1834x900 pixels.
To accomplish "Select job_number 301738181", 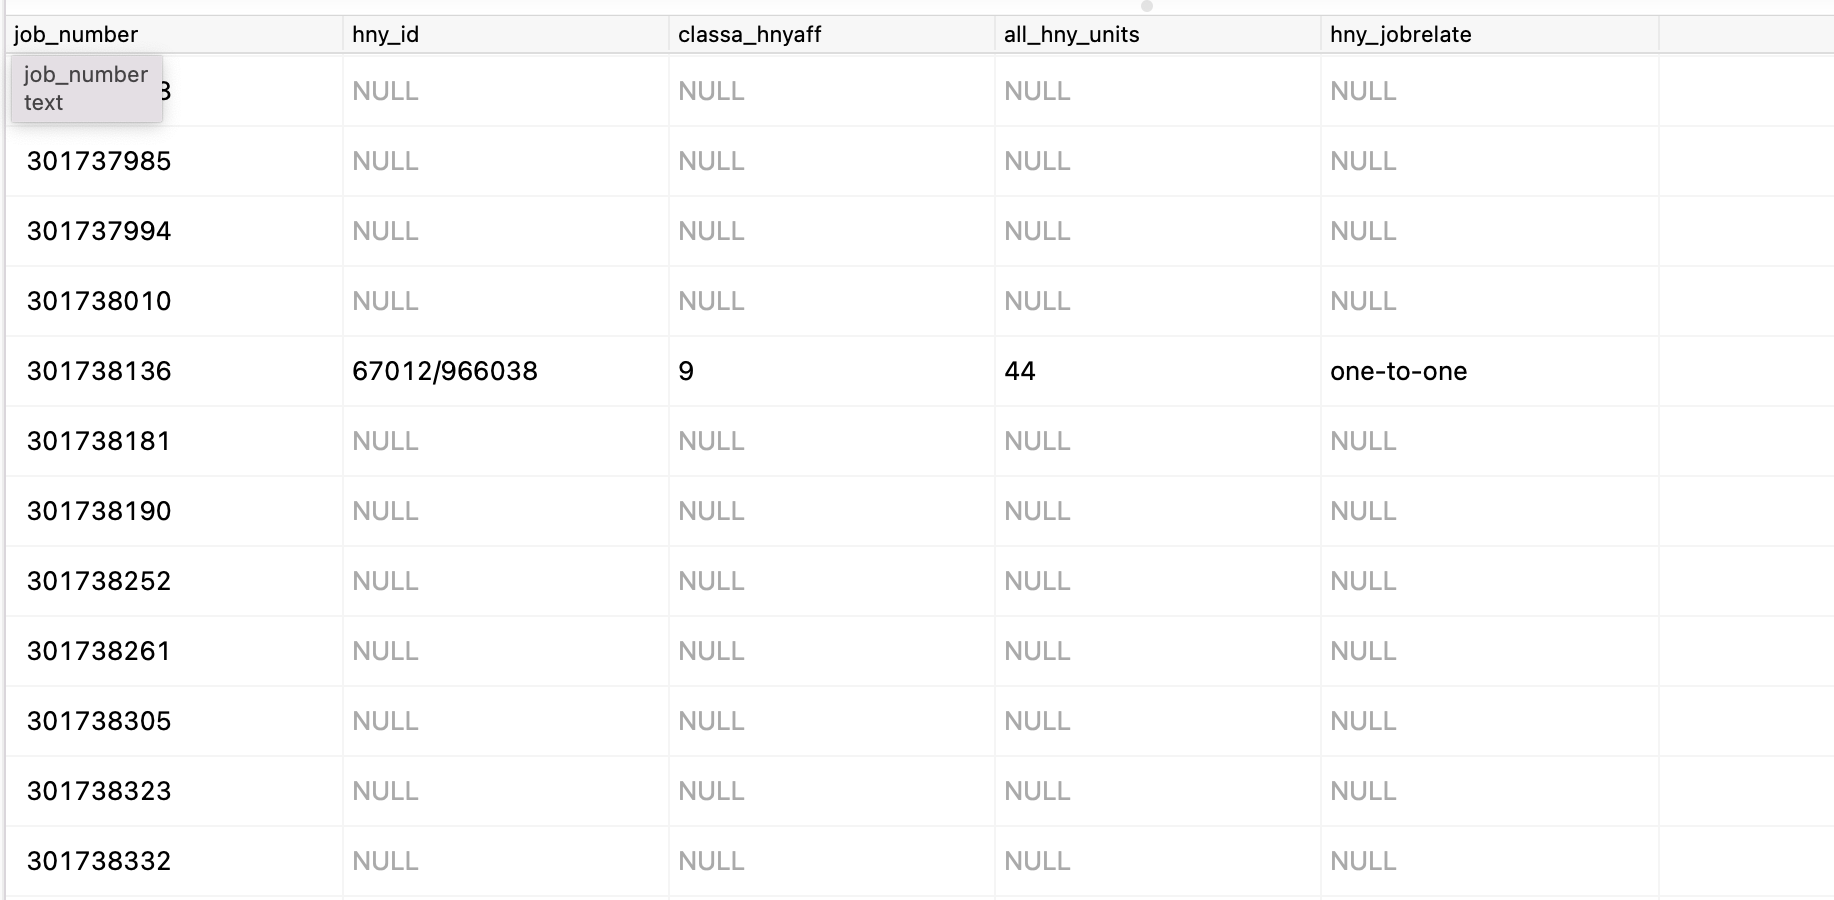I will (97, 441).
